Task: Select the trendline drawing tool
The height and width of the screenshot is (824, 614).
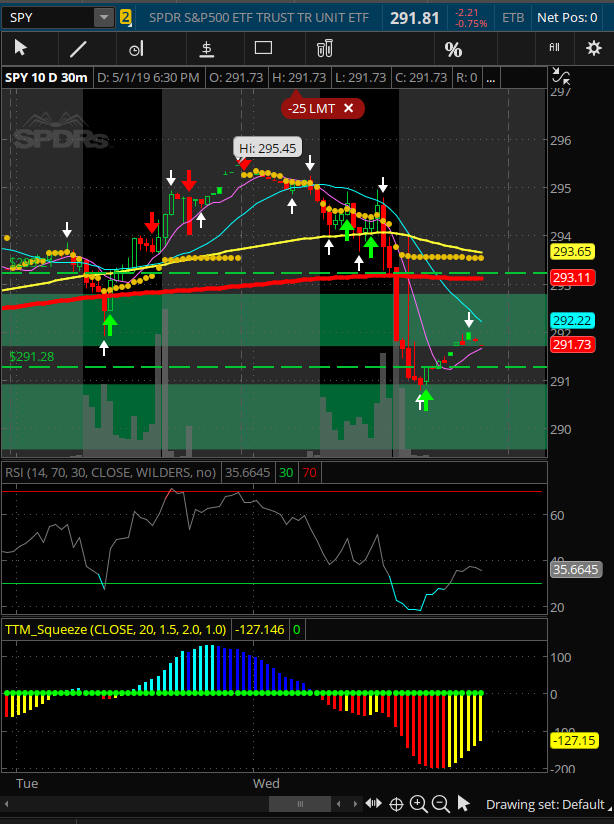Action: [78, 48]
